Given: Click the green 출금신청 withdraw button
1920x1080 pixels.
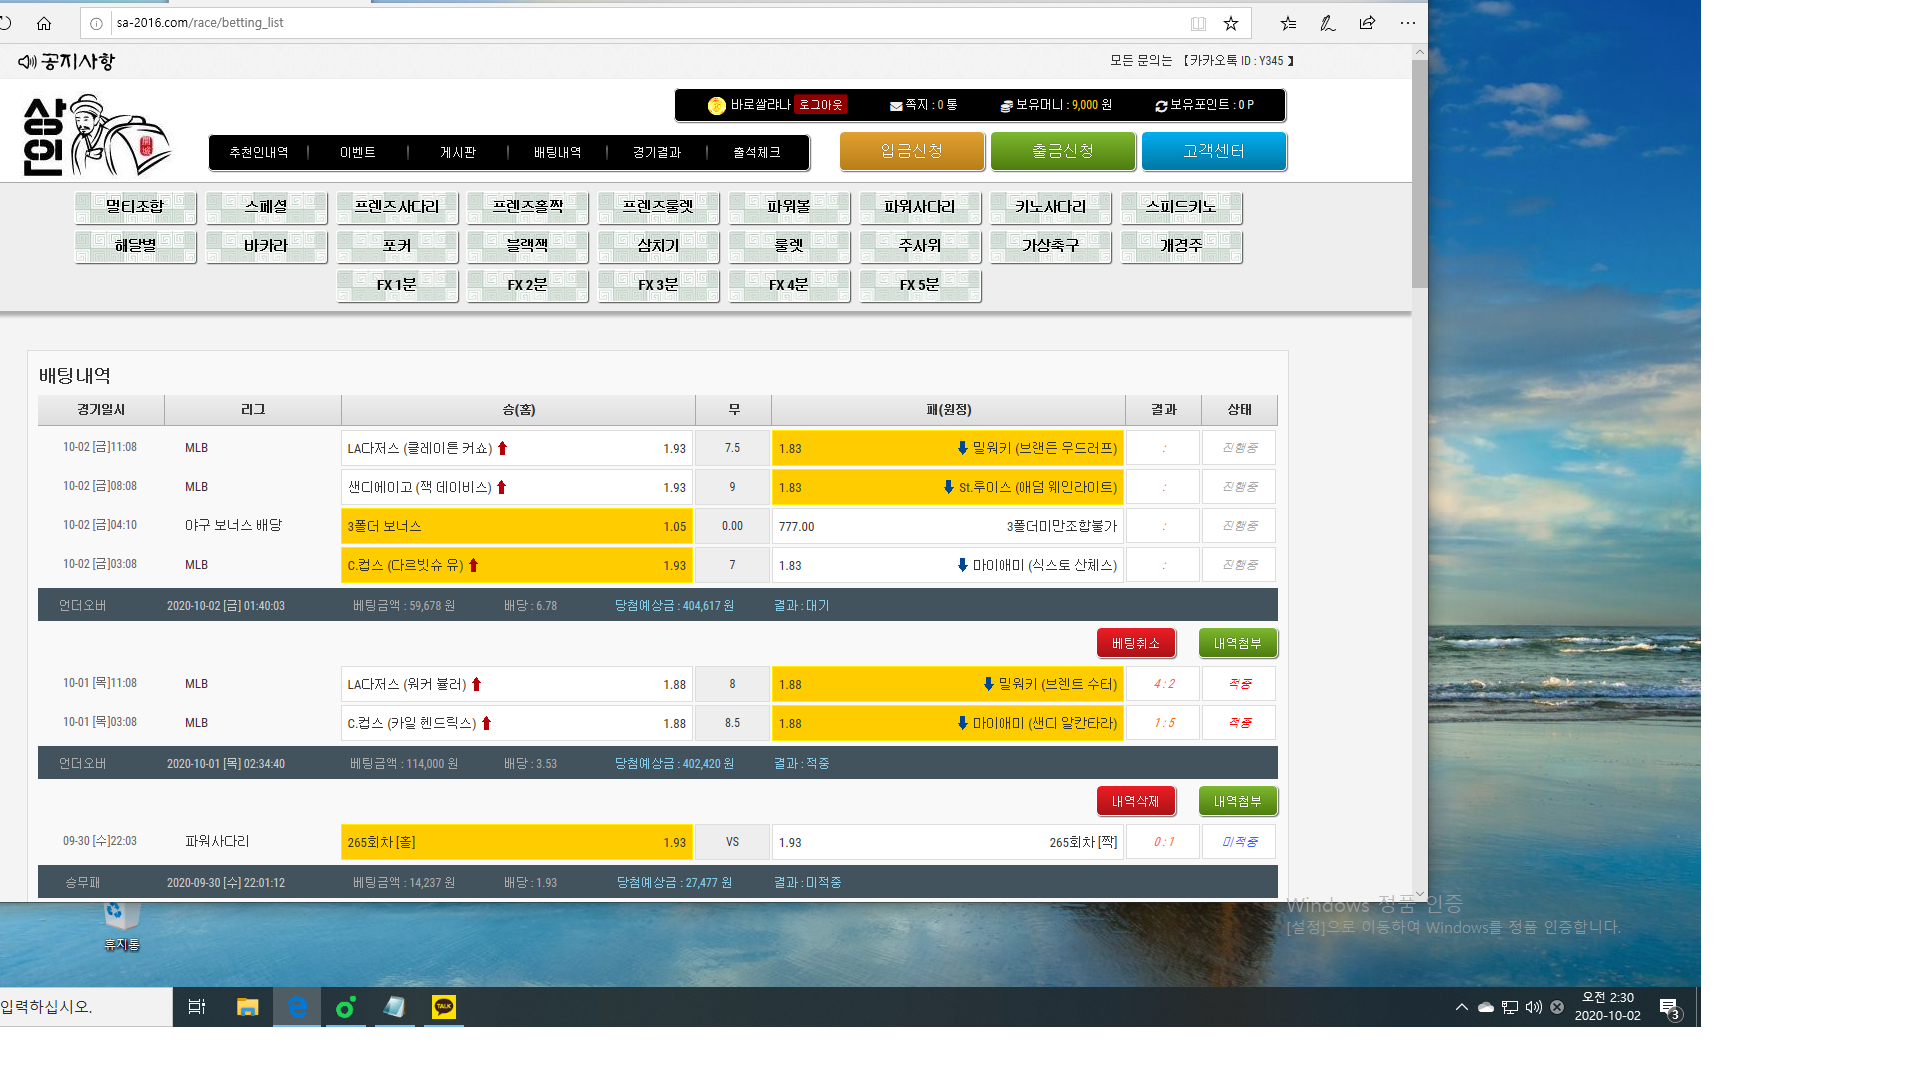Looking at the screenshot, I should 1062,151.
